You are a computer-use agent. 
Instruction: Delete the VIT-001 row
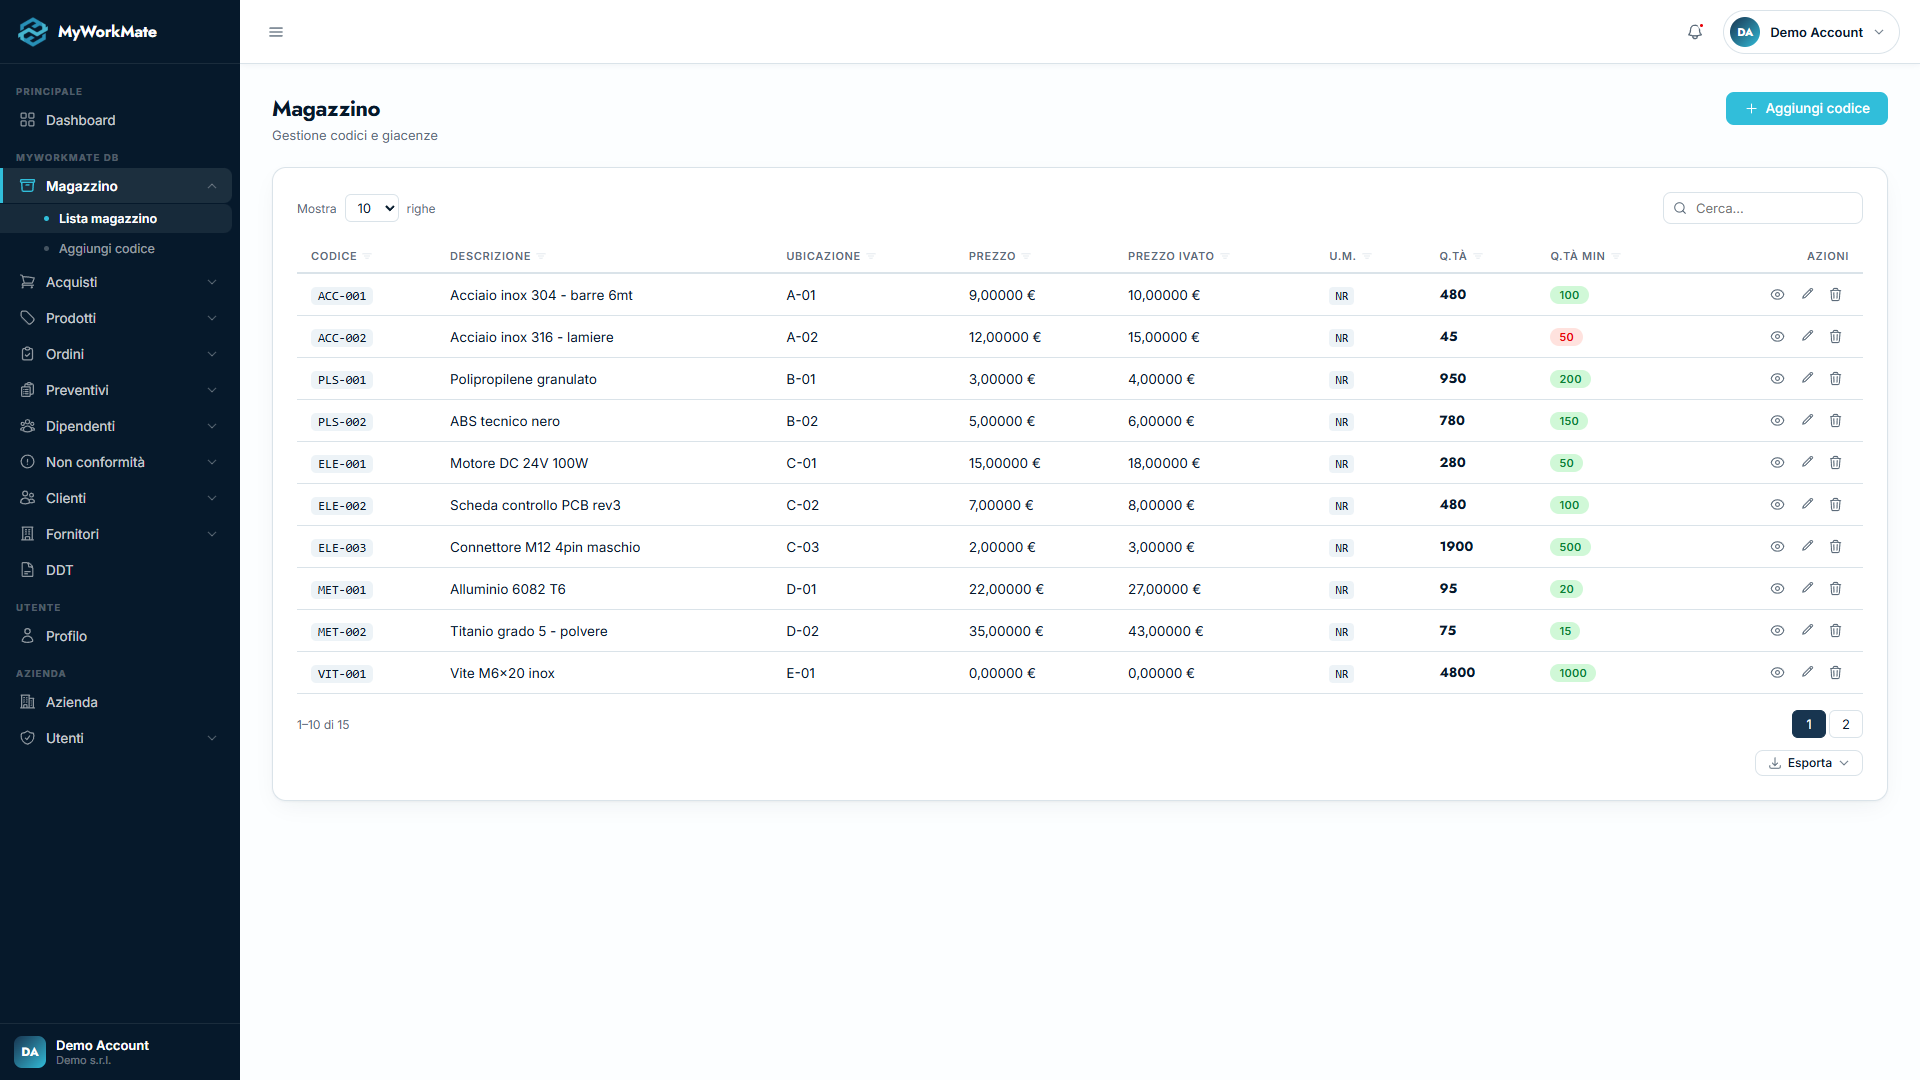pos(1835,672)
